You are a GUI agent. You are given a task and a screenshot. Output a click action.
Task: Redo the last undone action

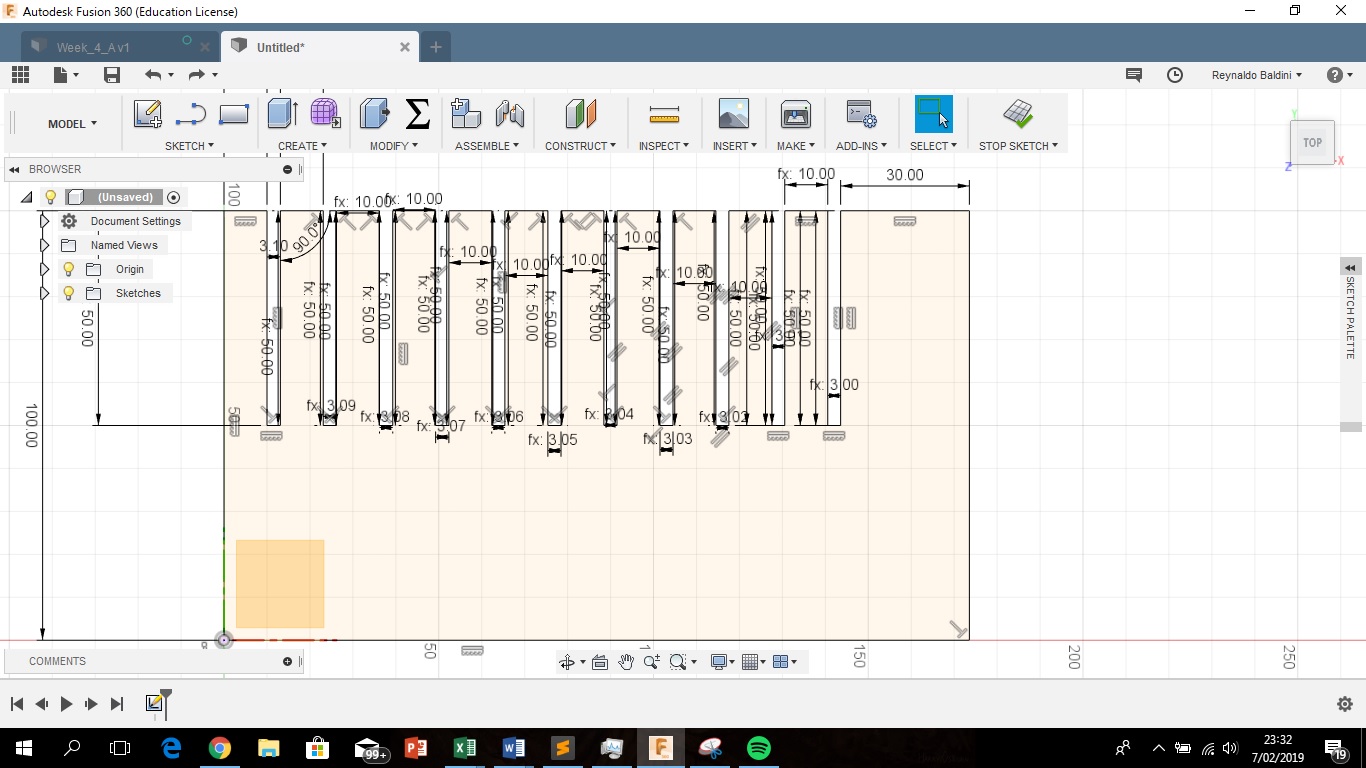tap(196, 75)
